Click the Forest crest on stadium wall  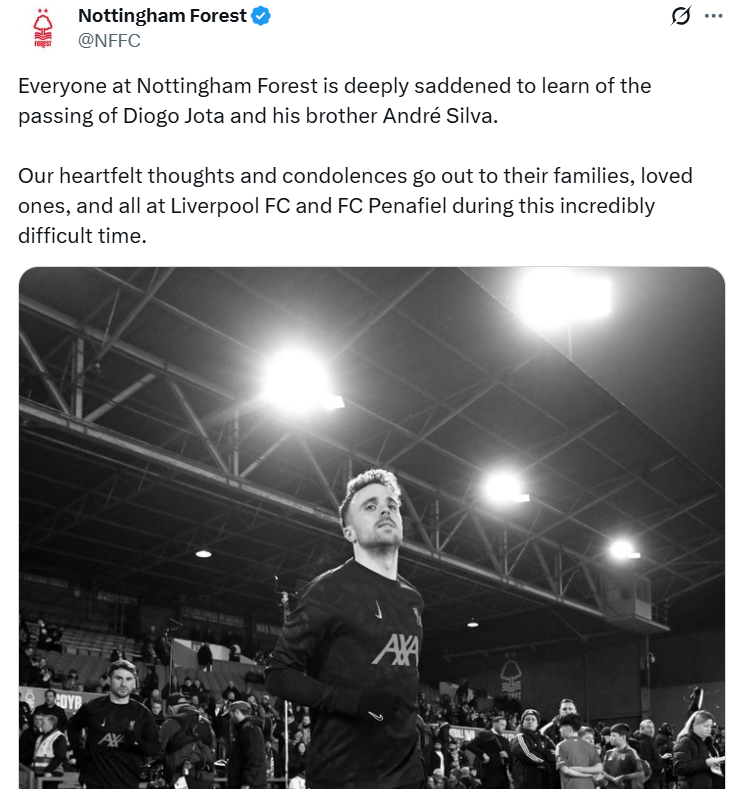pyautogui.click(x=511, y=677)
